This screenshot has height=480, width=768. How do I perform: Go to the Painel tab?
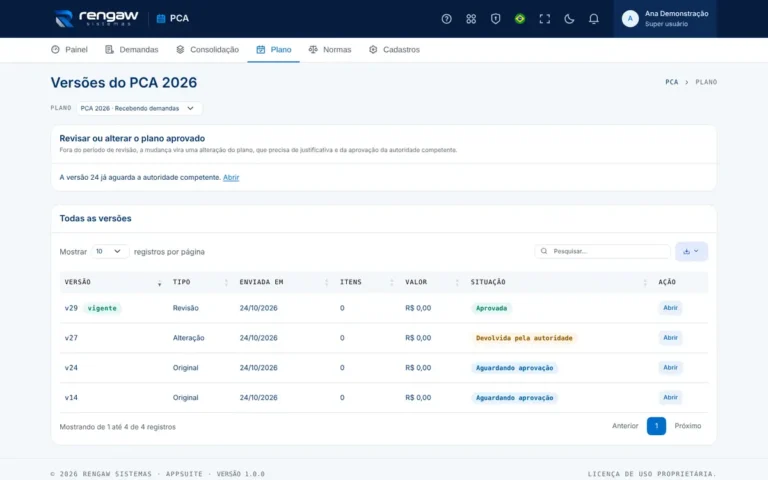69,49
